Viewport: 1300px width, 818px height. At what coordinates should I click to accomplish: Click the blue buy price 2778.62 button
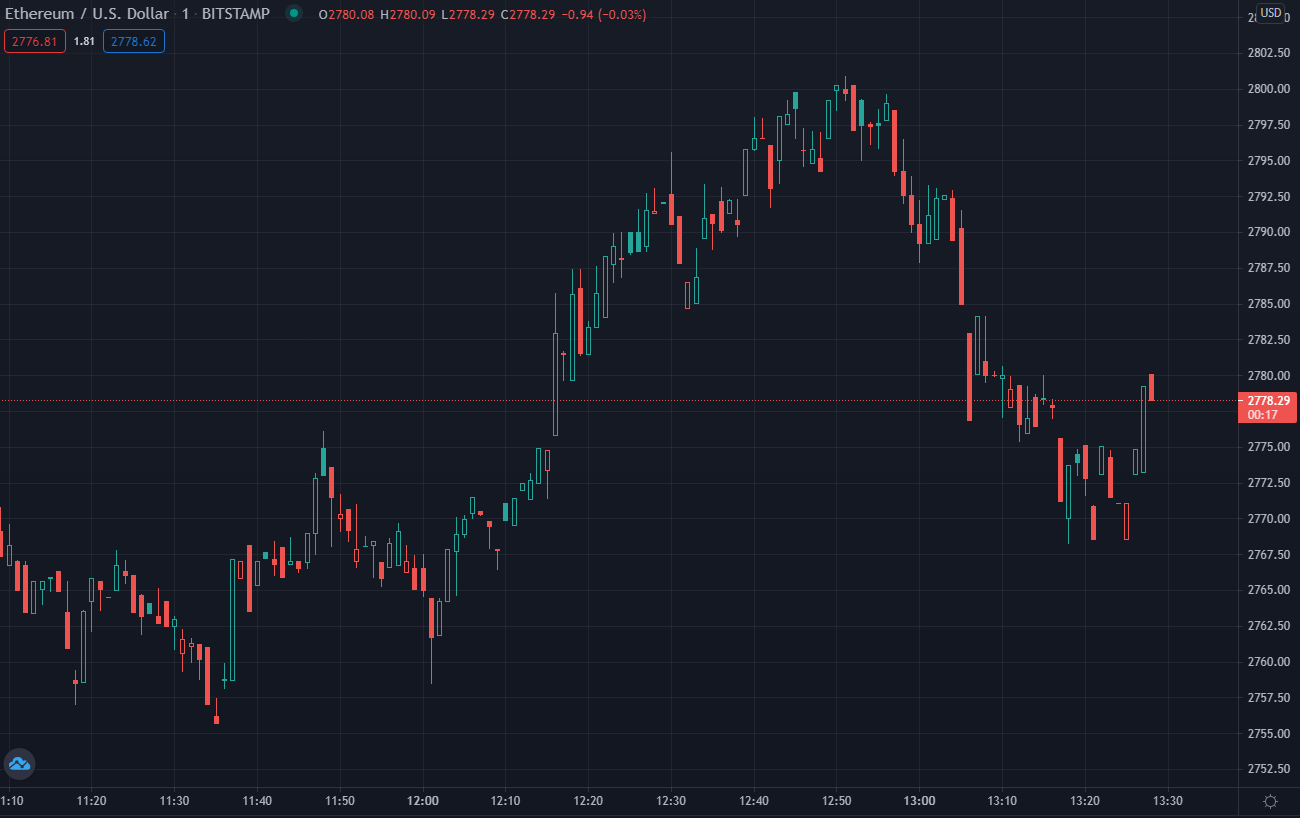point(133,41)
